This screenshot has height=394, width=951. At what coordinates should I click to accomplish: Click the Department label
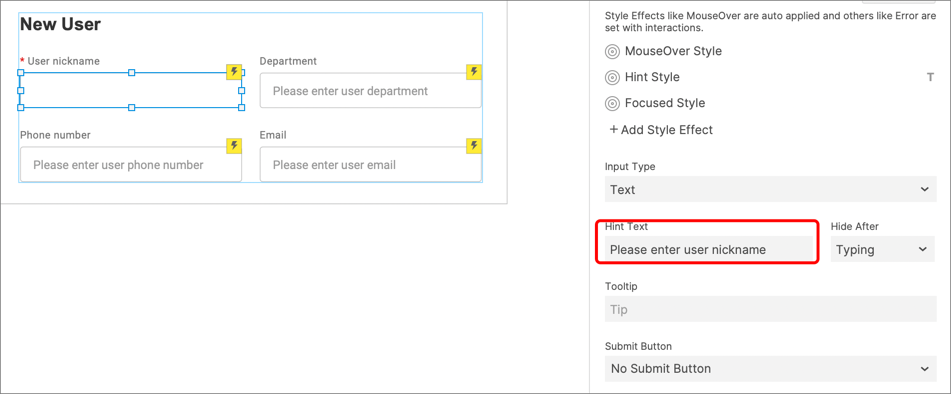tap(288, 61)
